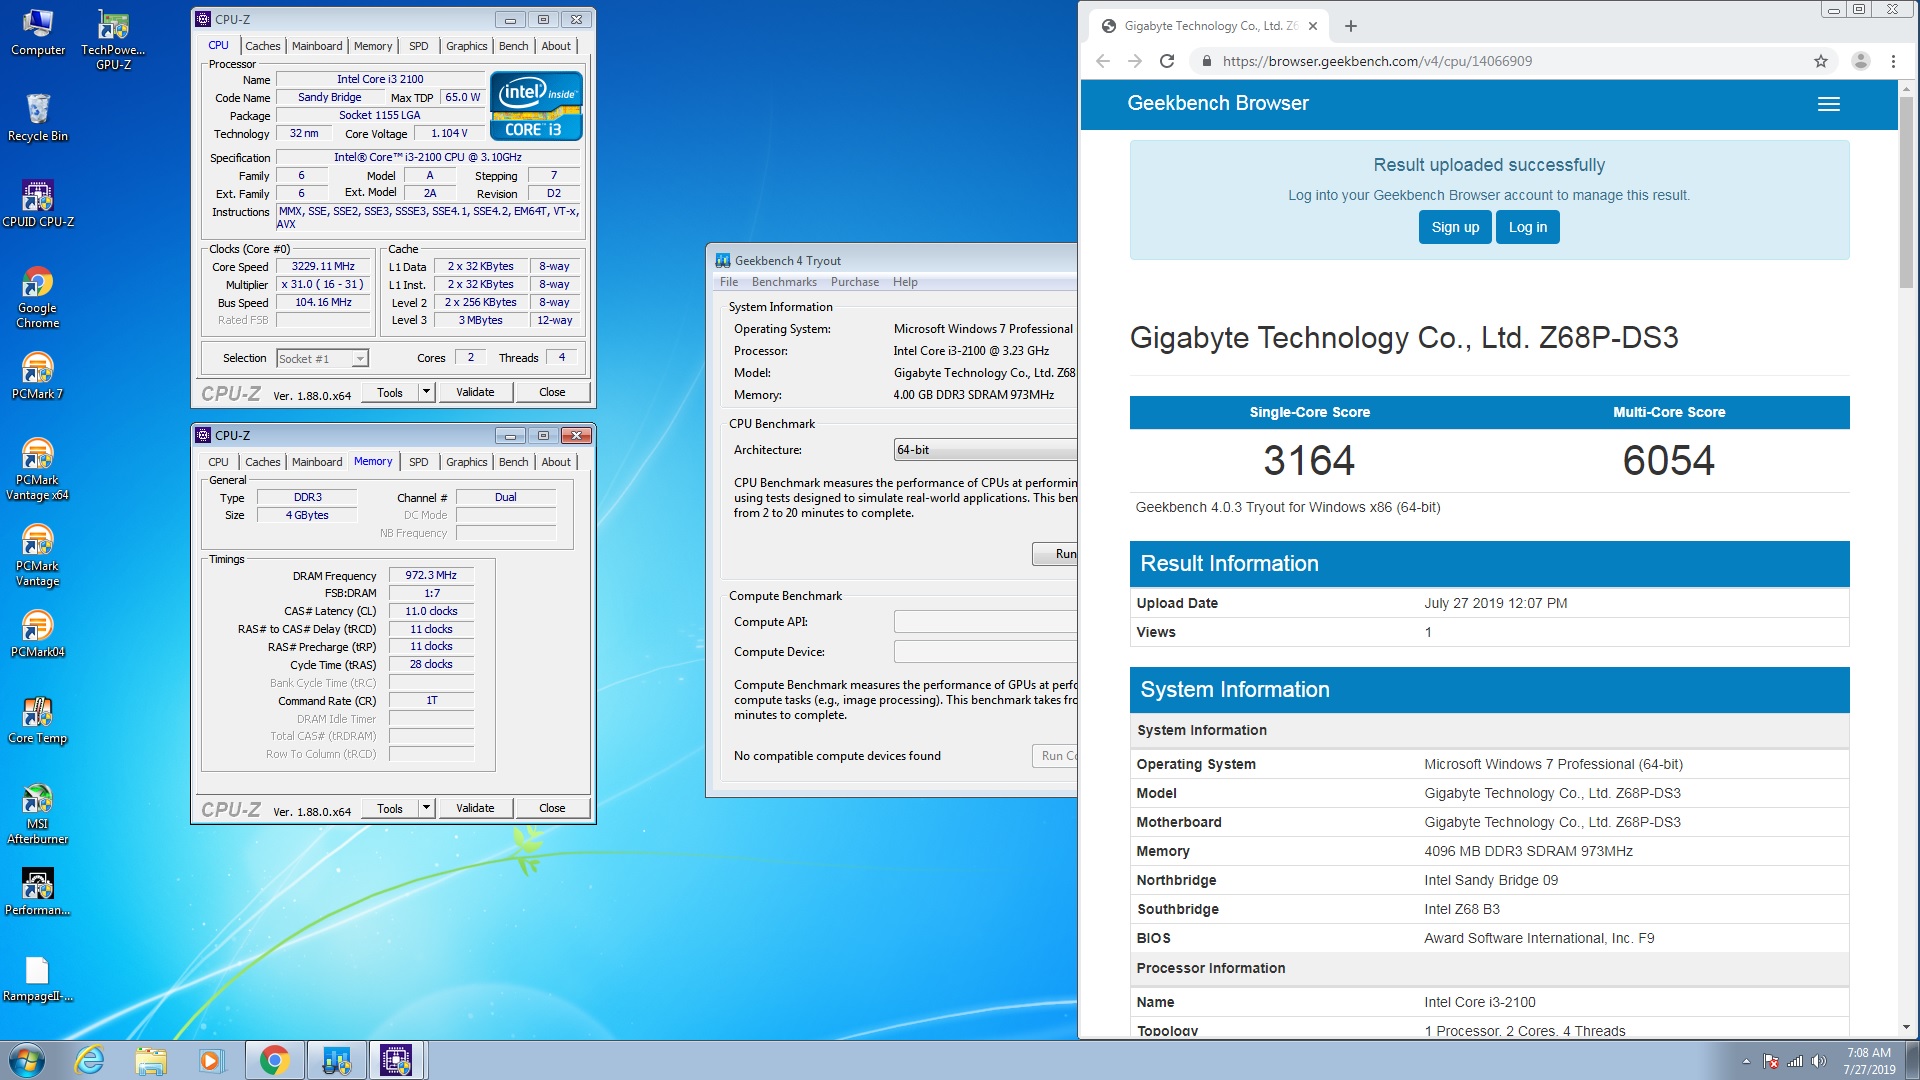This screenshot has height=1080, width=1920.
Task: Launch Google Chrome desktop shortcut
Action: coord(38,297)
